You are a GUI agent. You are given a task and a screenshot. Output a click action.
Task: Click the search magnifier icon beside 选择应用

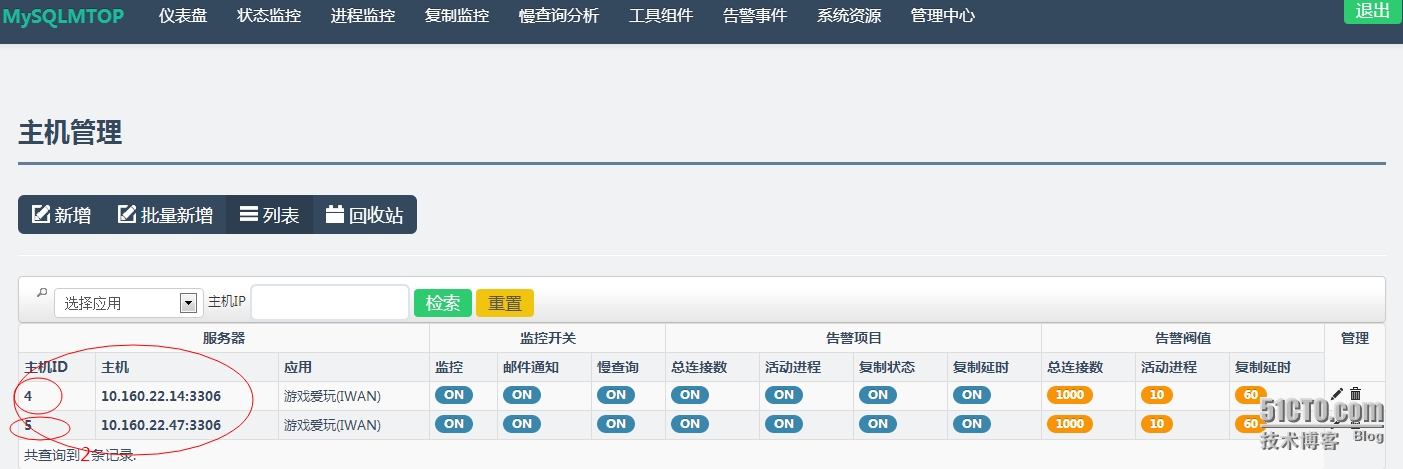click(x=41, y=293)
